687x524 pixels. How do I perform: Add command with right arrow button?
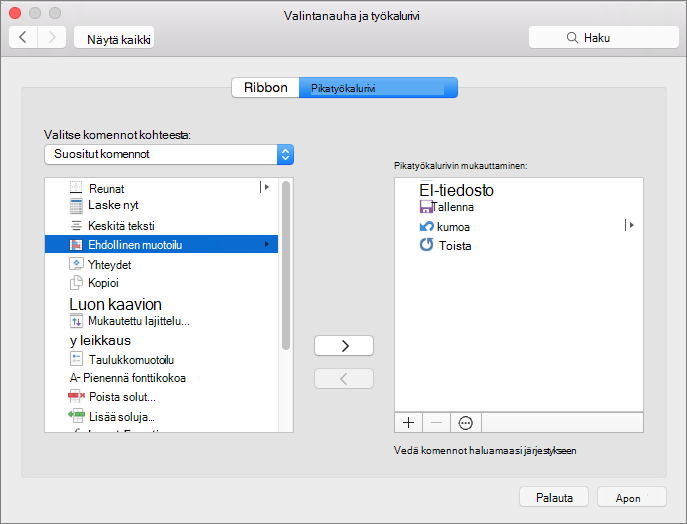344,346
